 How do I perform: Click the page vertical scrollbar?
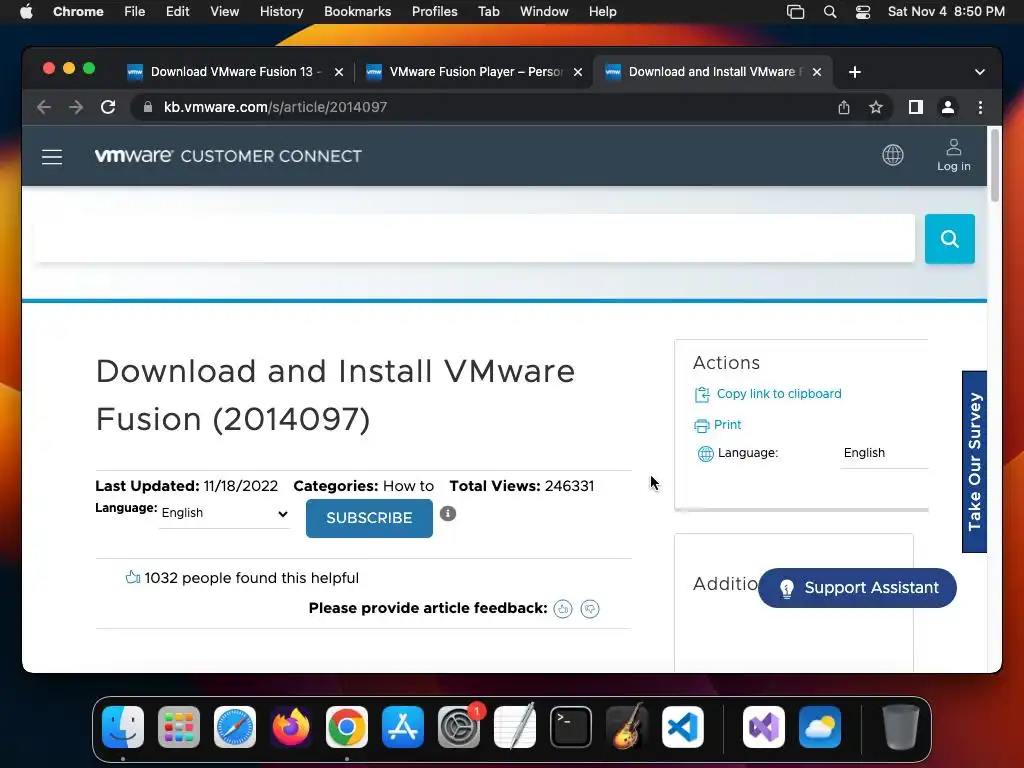[995, 165]
